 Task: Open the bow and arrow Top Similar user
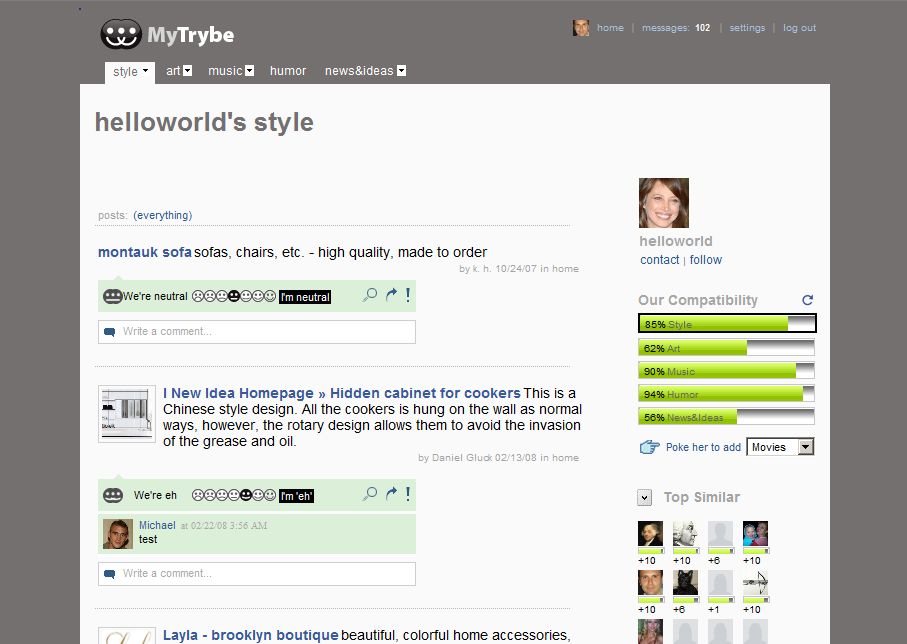click(755, 583)
